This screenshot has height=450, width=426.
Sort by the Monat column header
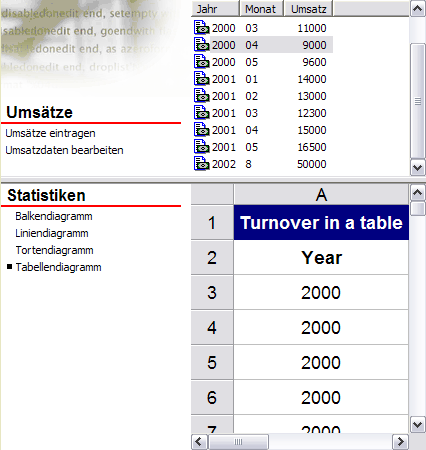click(x=262, y=9)
